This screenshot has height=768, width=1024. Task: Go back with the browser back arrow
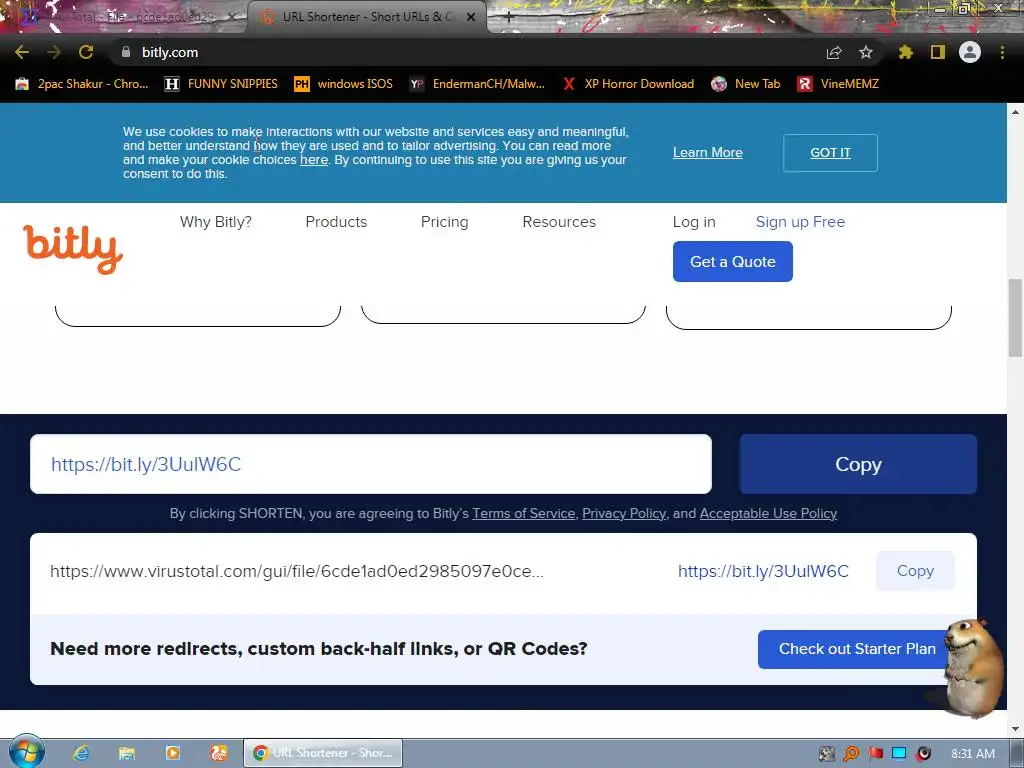click(22, 52)
